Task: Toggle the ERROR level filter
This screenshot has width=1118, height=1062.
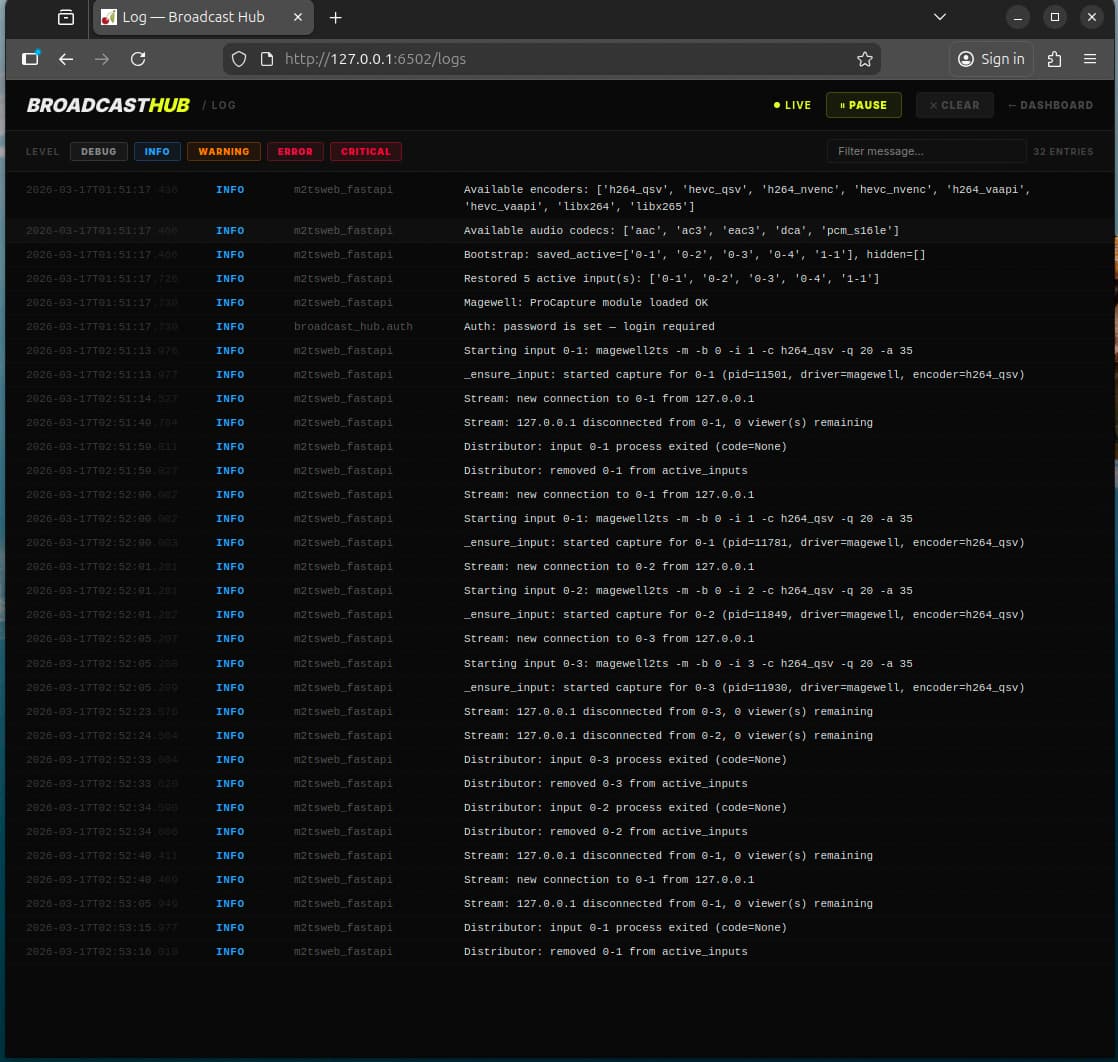Action: coord(295,152)
